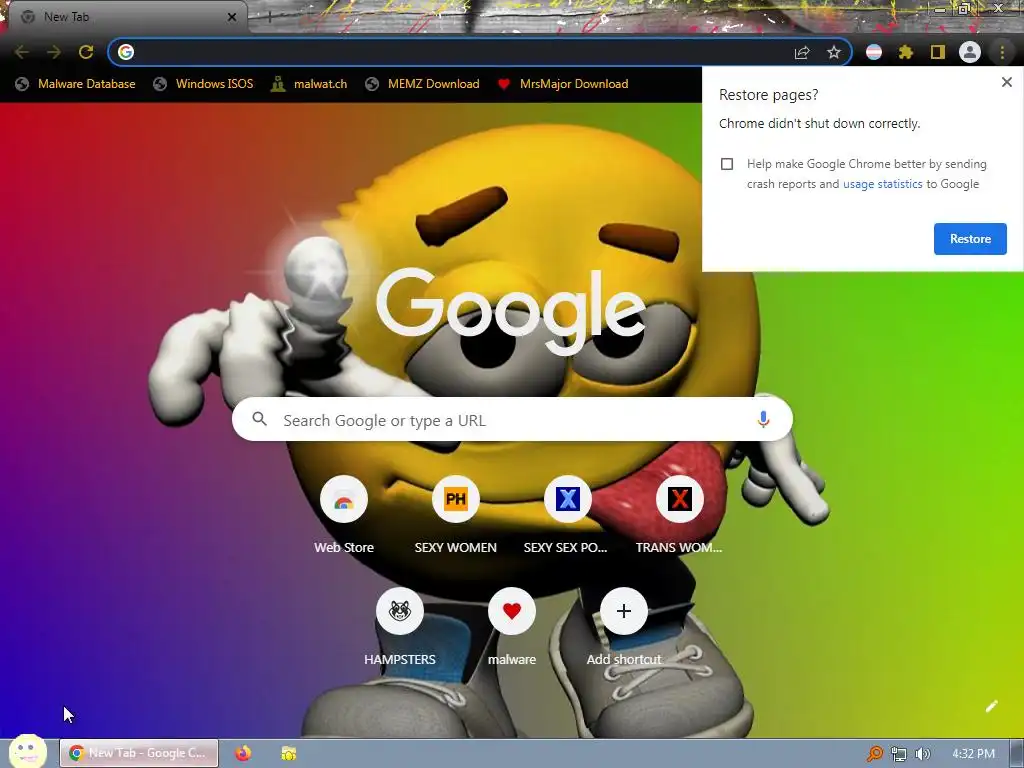Click the browser Forward arrow
Image resolution: width=1024 pixels, height=768 pixels.
point(54,52)
